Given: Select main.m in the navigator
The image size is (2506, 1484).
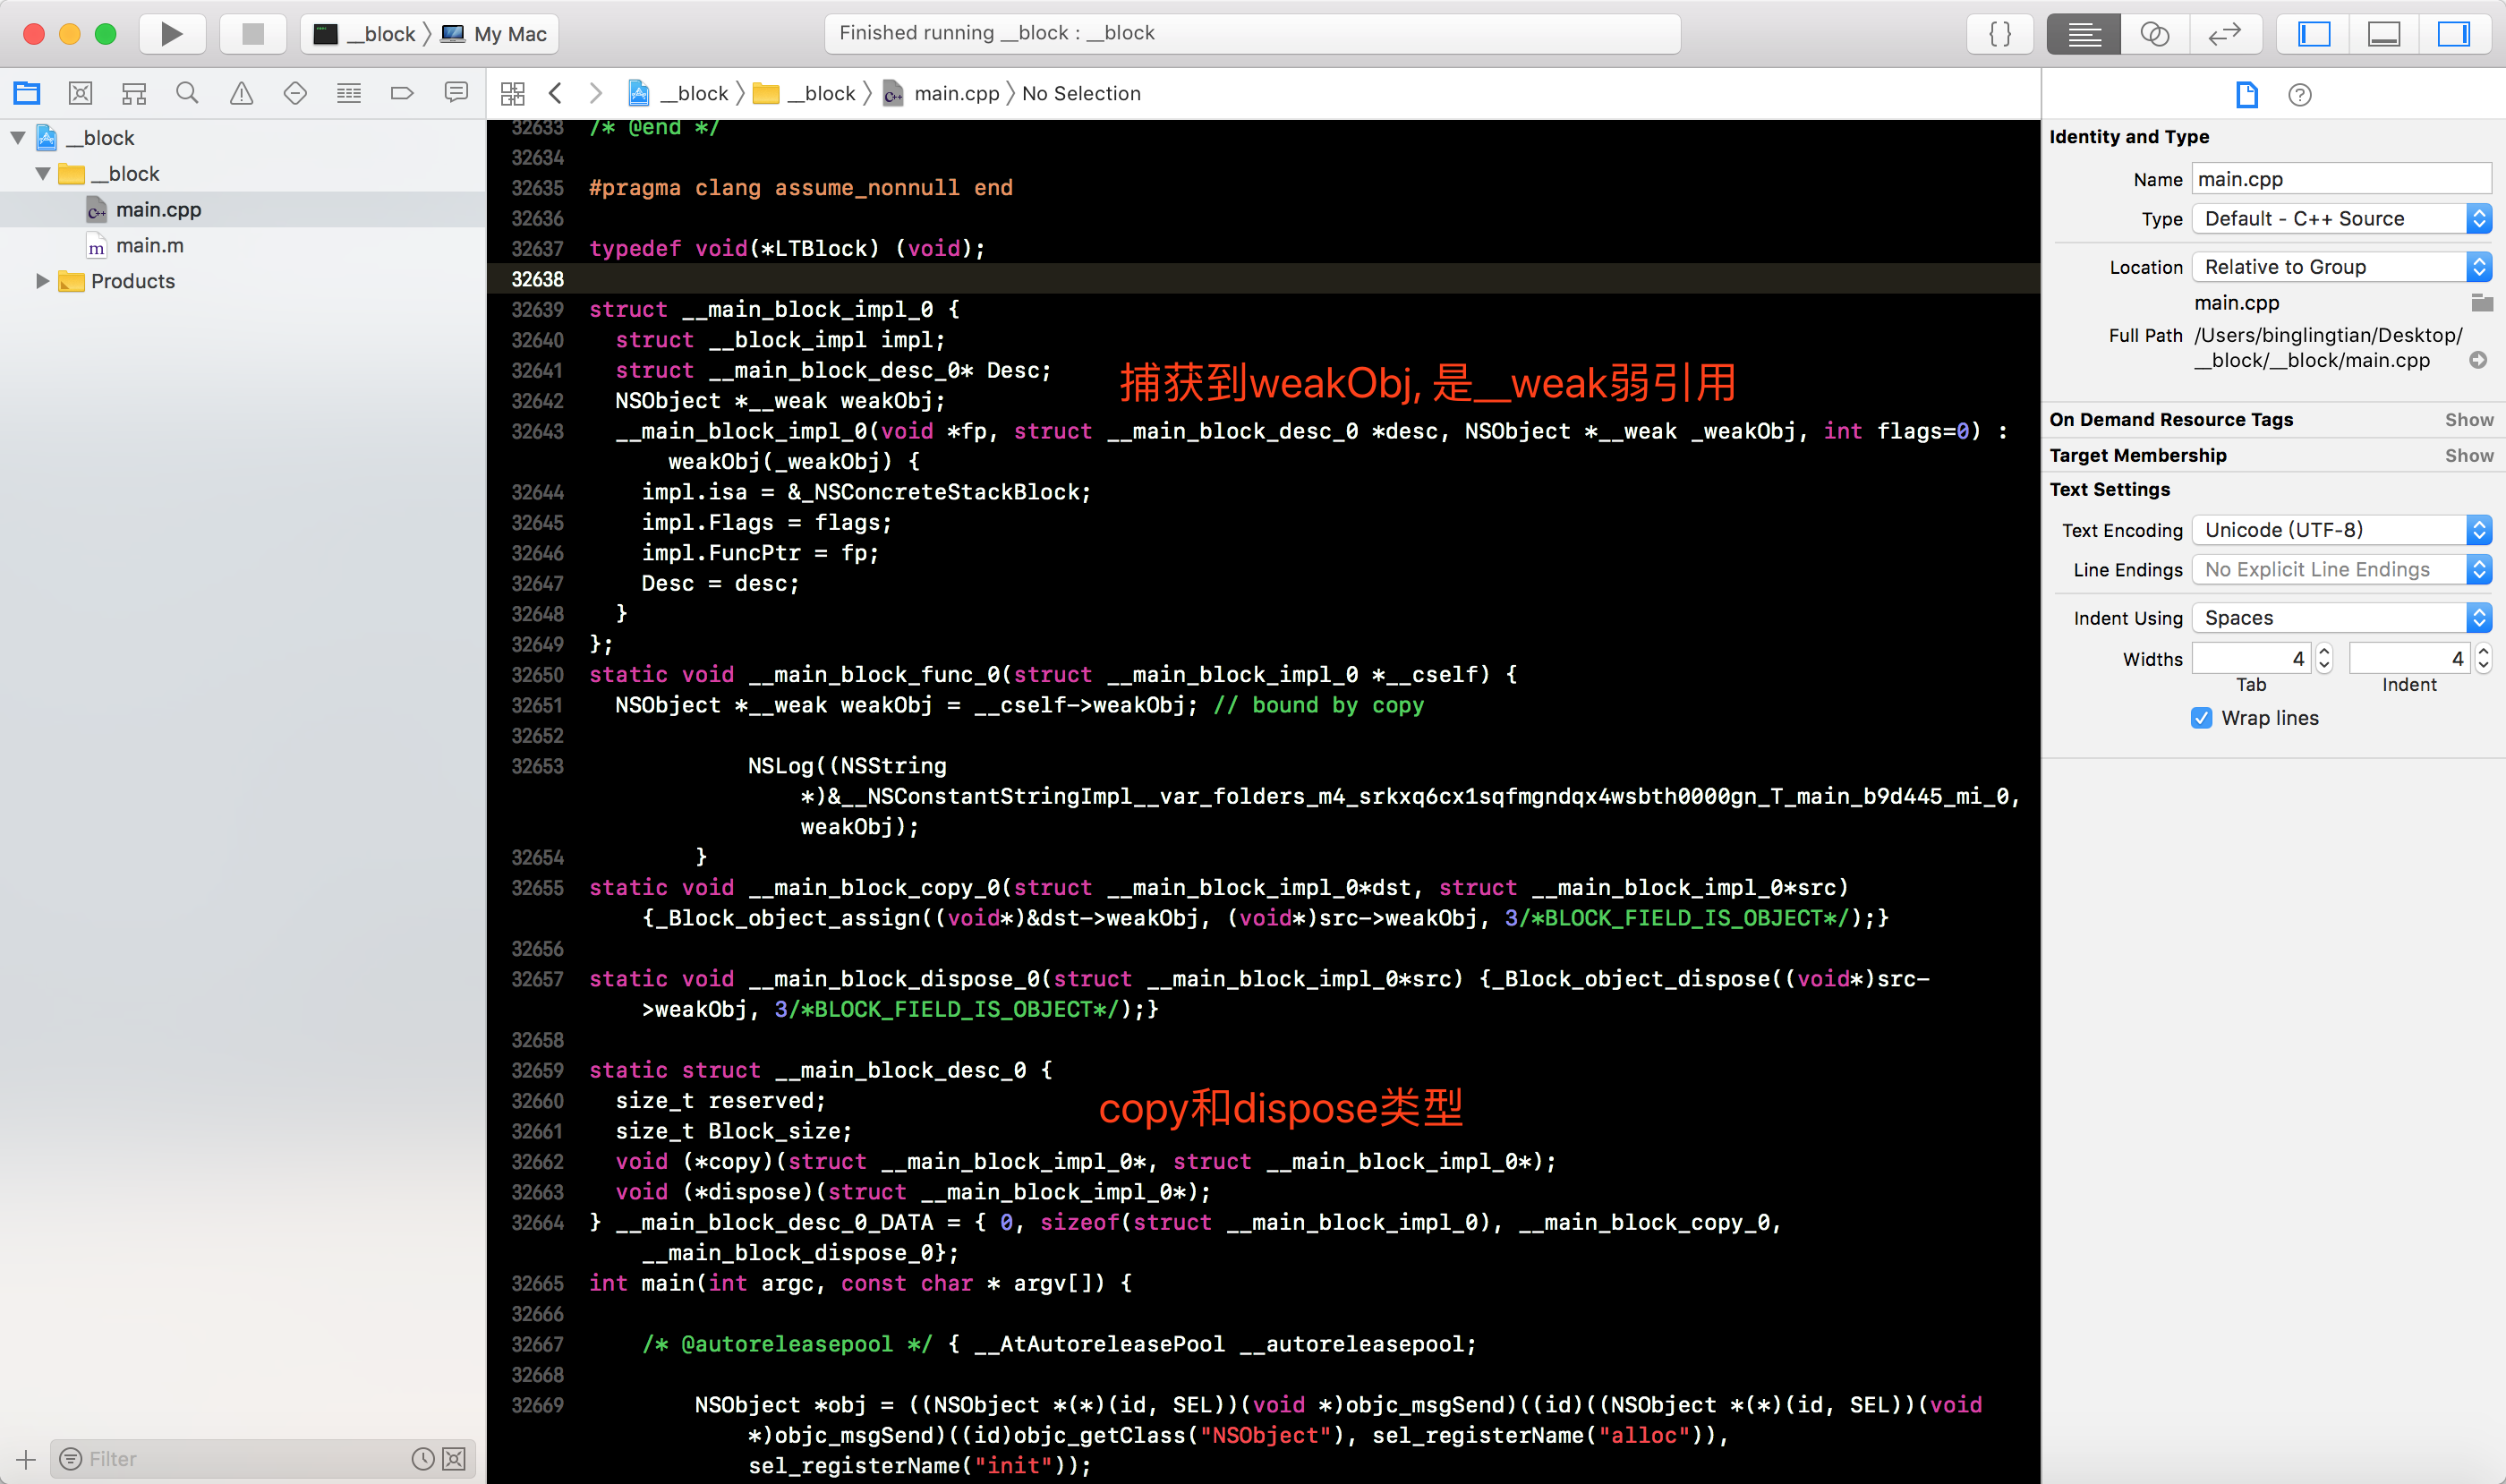Looking at the screenshot, I should pyautogui.click(x=149, y=245).
